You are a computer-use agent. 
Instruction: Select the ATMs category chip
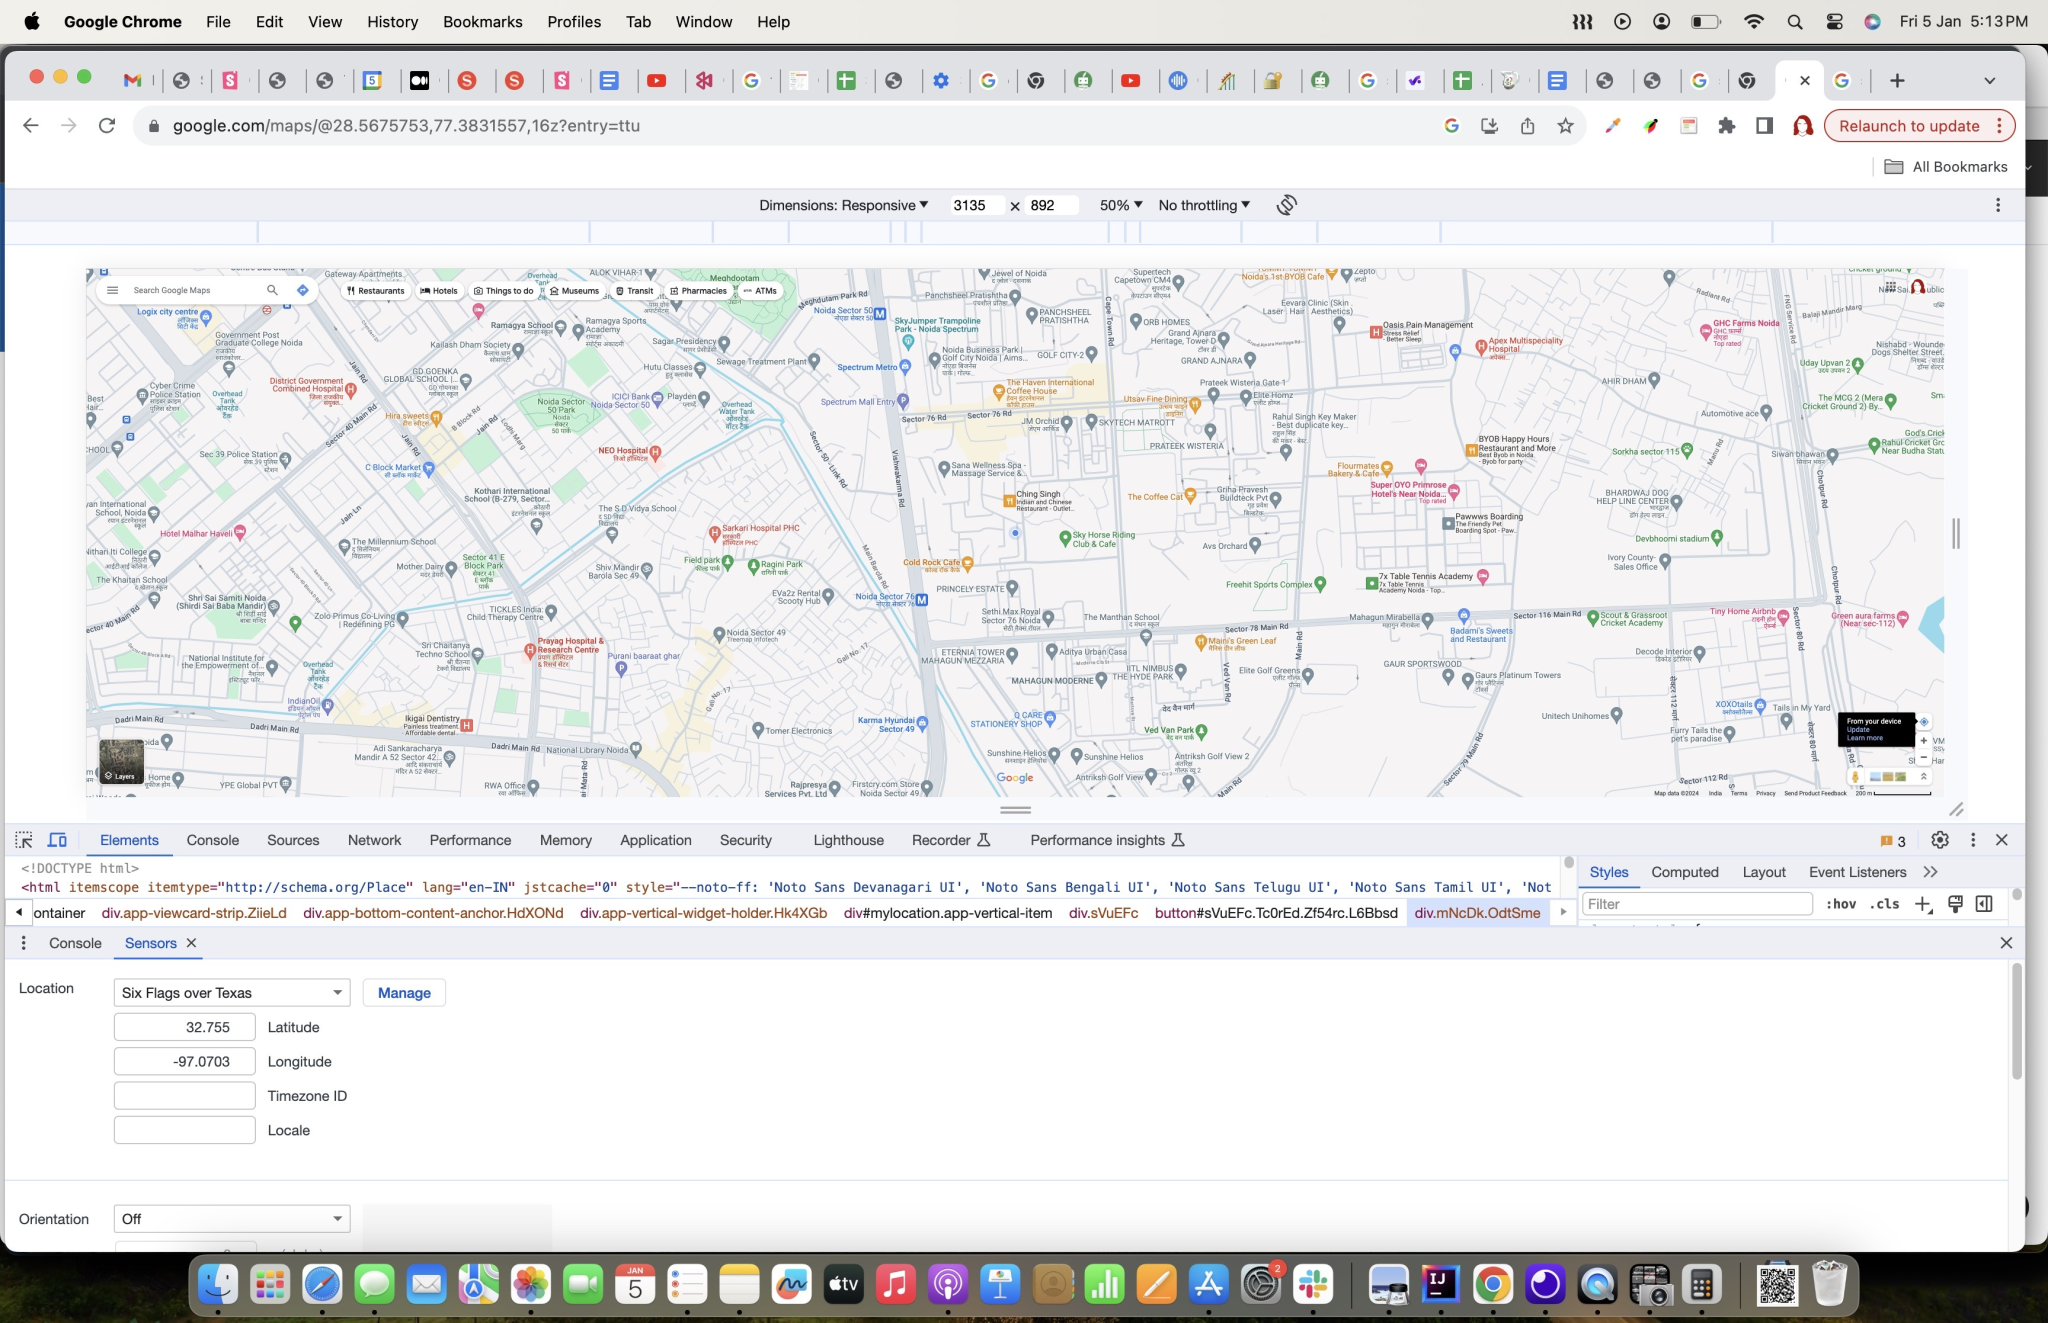pos(760,291)
